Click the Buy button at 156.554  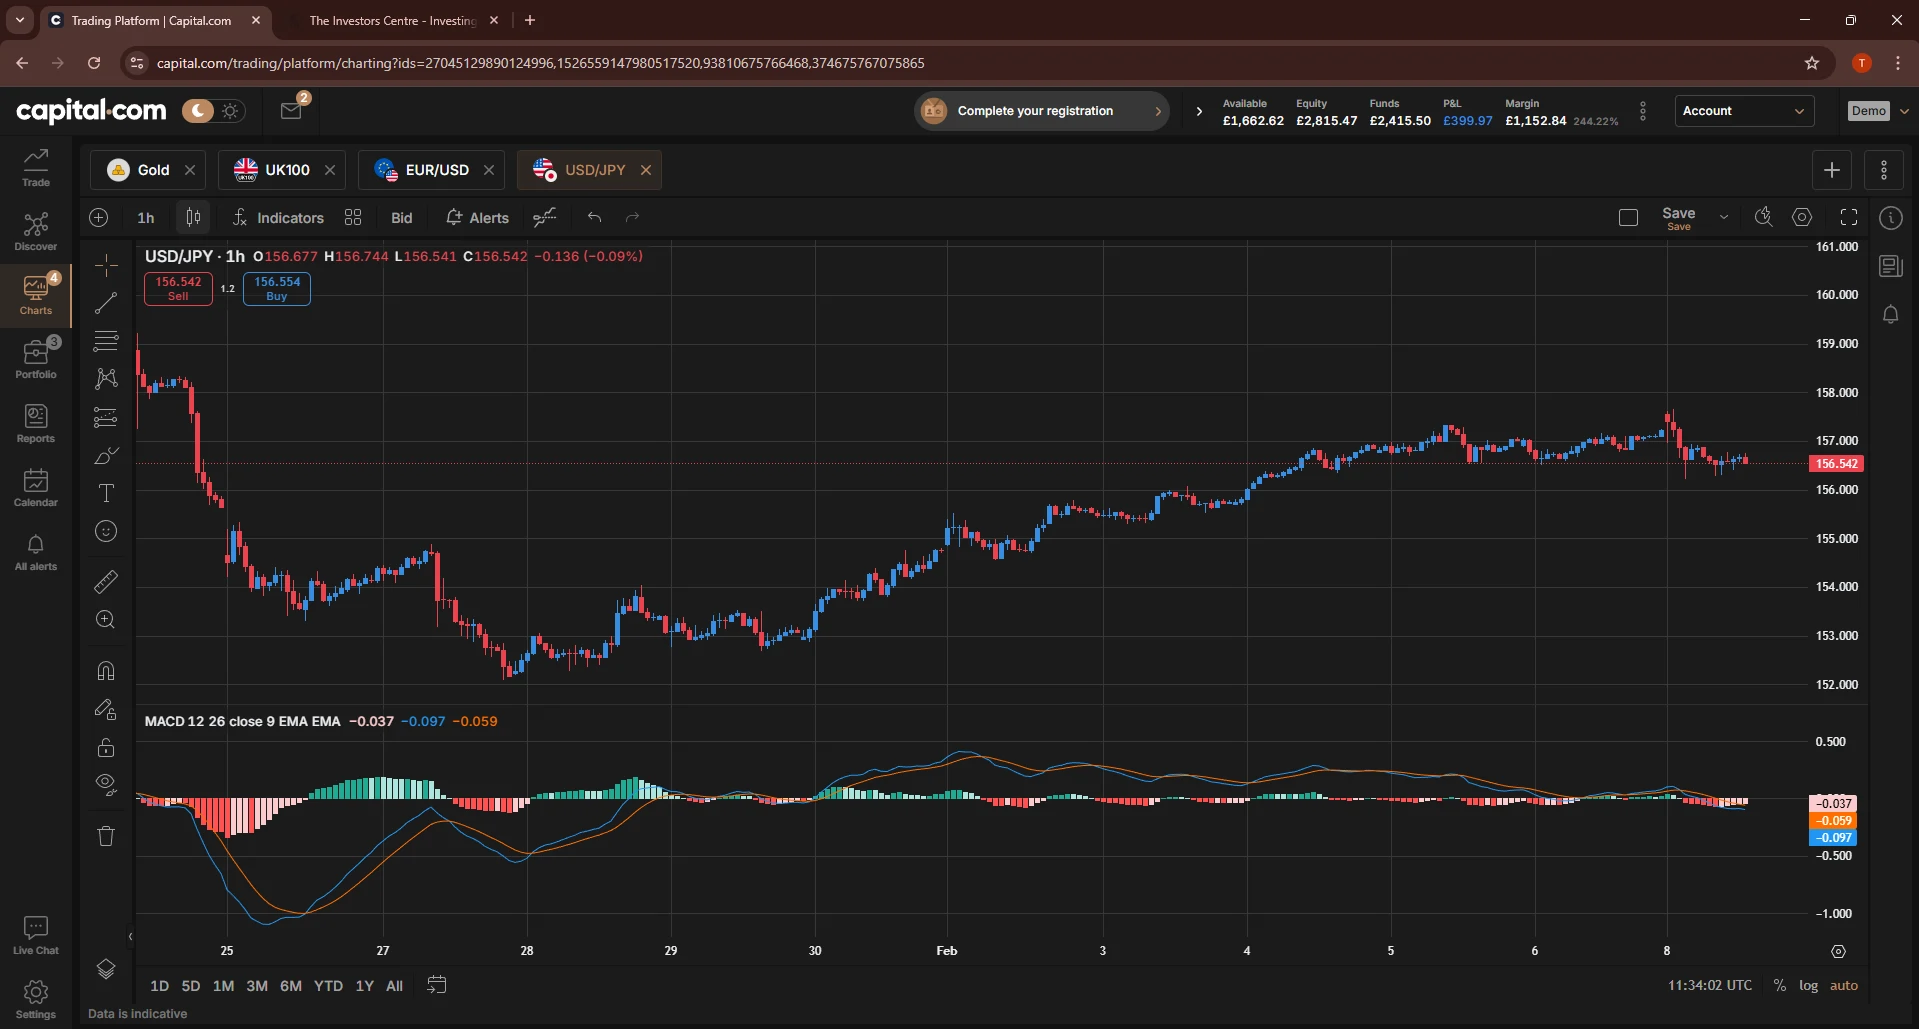tap(276, 289)
